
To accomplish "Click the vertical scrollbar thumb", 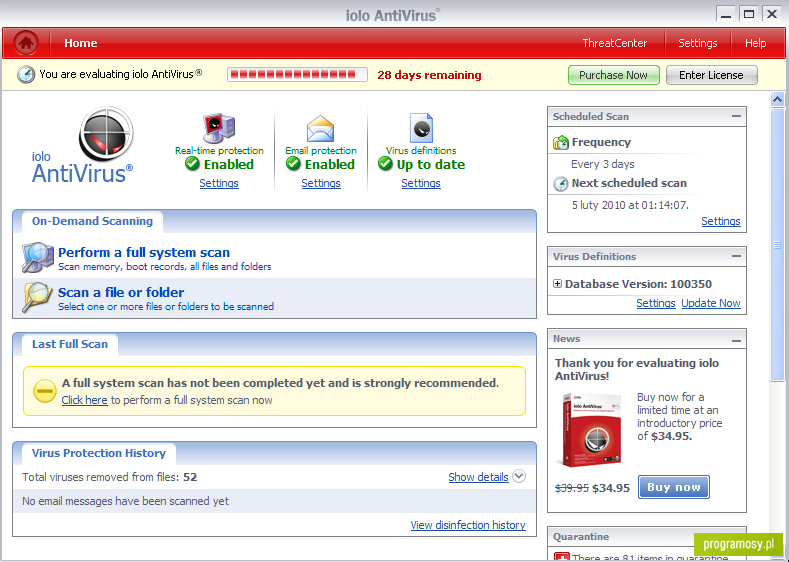I will pos(777,245).
